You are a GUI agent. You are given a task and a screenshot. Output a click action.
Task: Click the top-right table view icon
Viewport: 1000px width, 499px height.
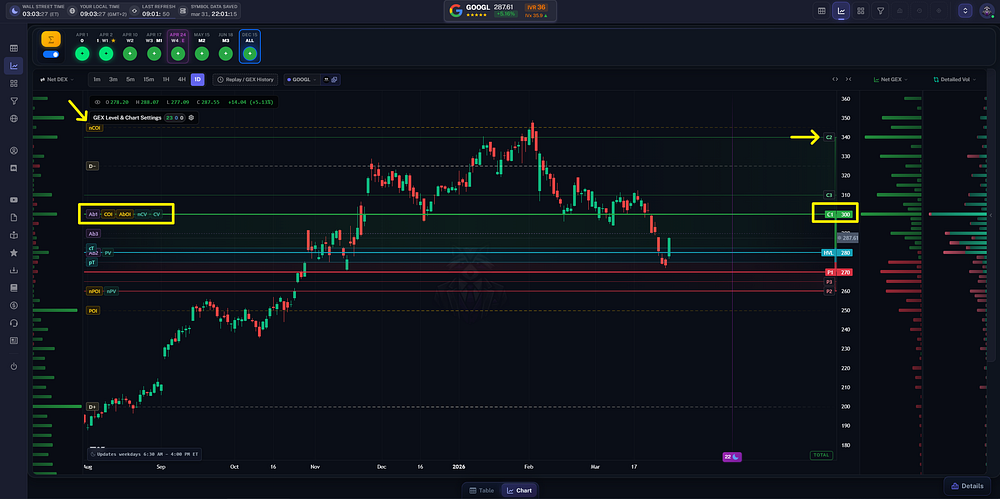pyautogui.click(x=821, y=11)
